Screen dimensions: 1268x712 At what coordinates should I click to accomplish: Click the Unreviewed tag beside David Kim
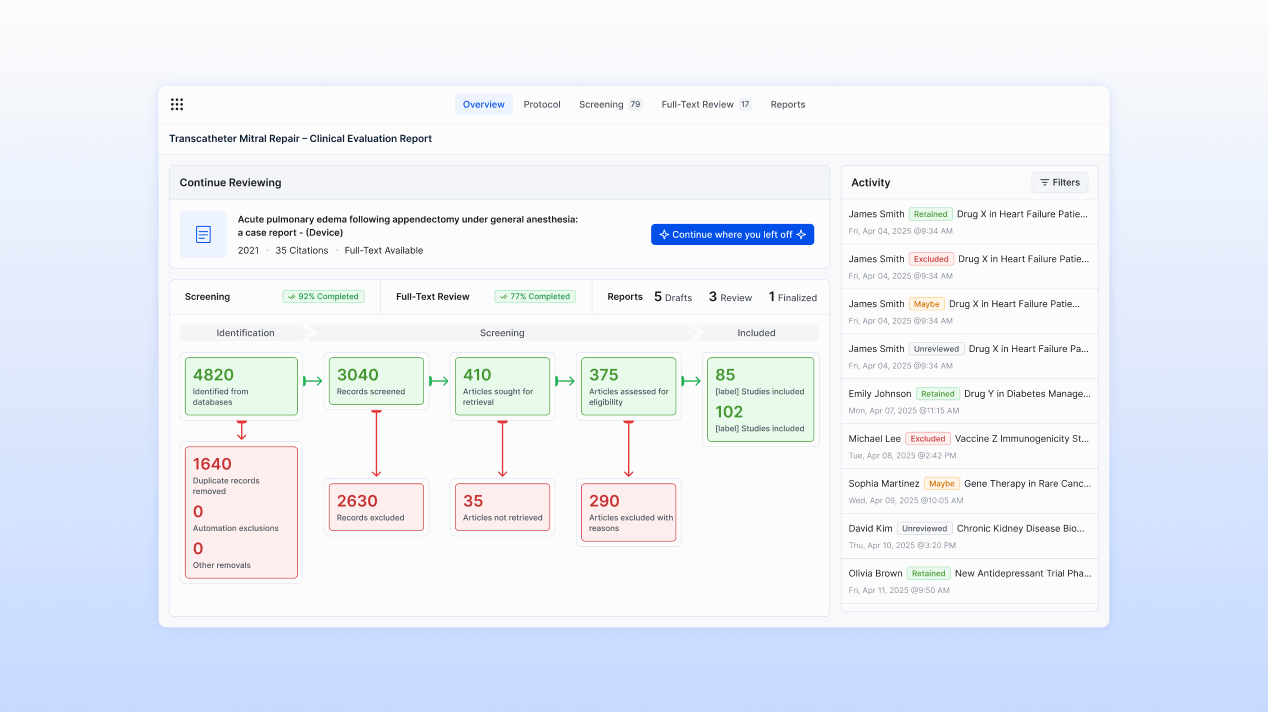coord(924,529)
